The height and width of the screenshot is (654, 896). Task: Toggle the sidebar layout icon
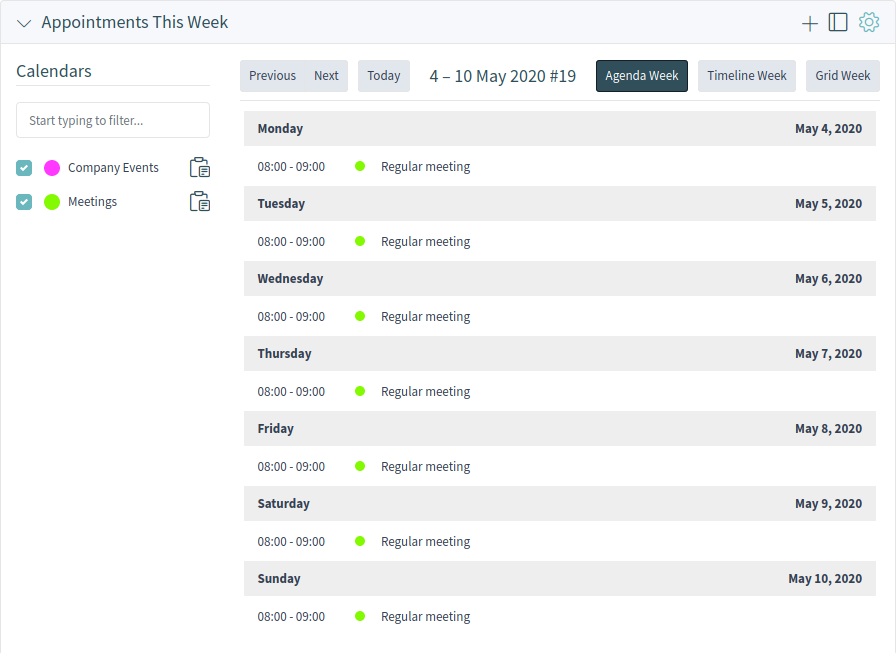838,22
